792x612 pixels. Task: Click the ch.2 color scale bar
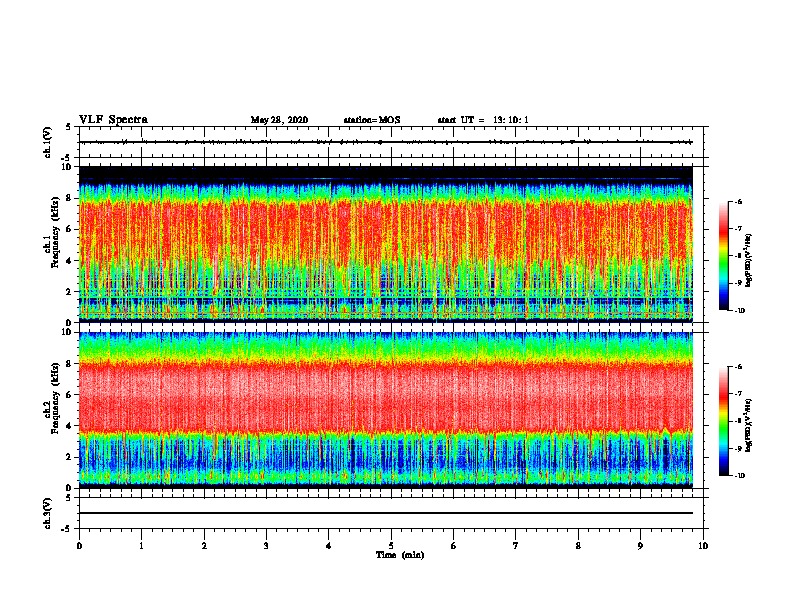pos(724,421)
